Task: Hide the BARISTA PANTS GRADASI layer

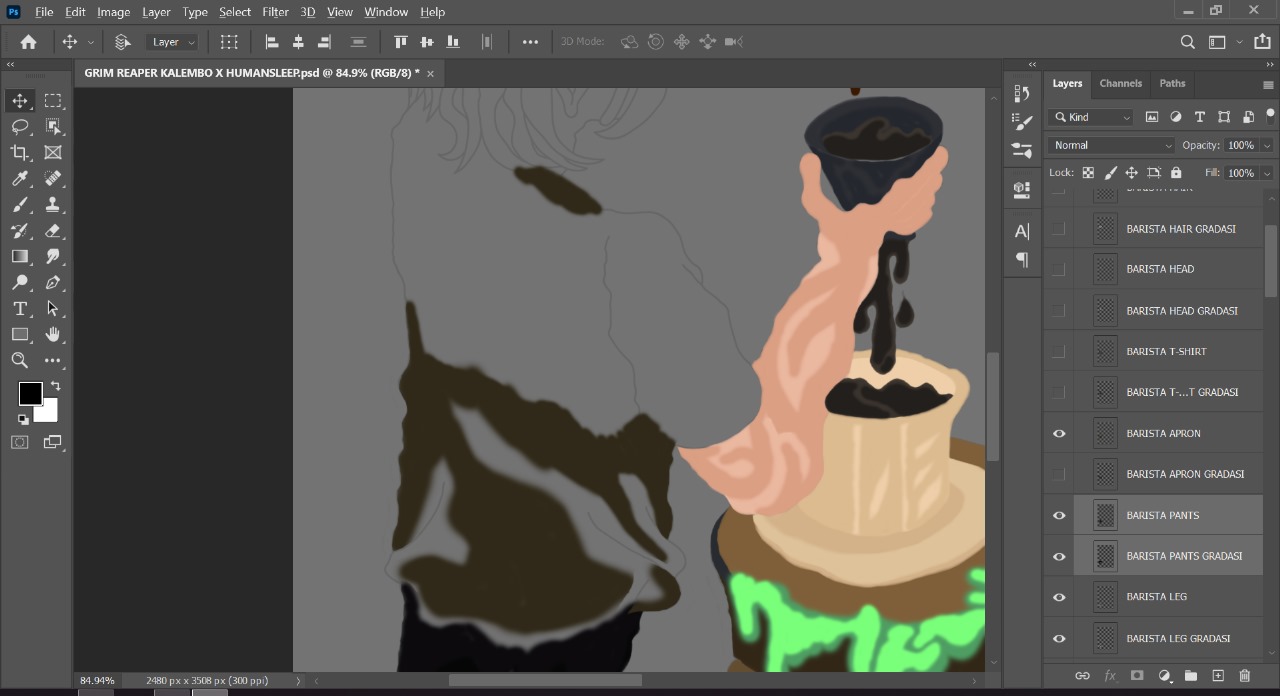Action: click(x=1059, y=556)
